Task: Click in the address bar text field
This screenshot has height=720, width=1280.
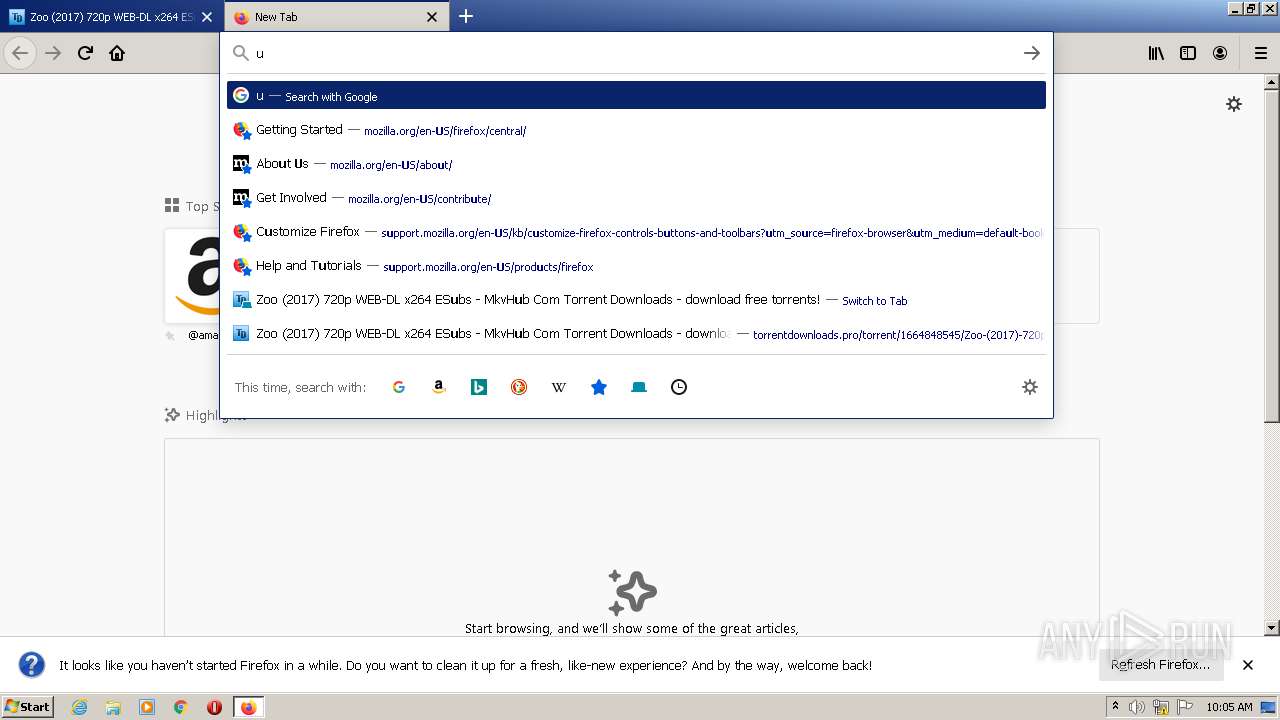Action: coord(636,53)
